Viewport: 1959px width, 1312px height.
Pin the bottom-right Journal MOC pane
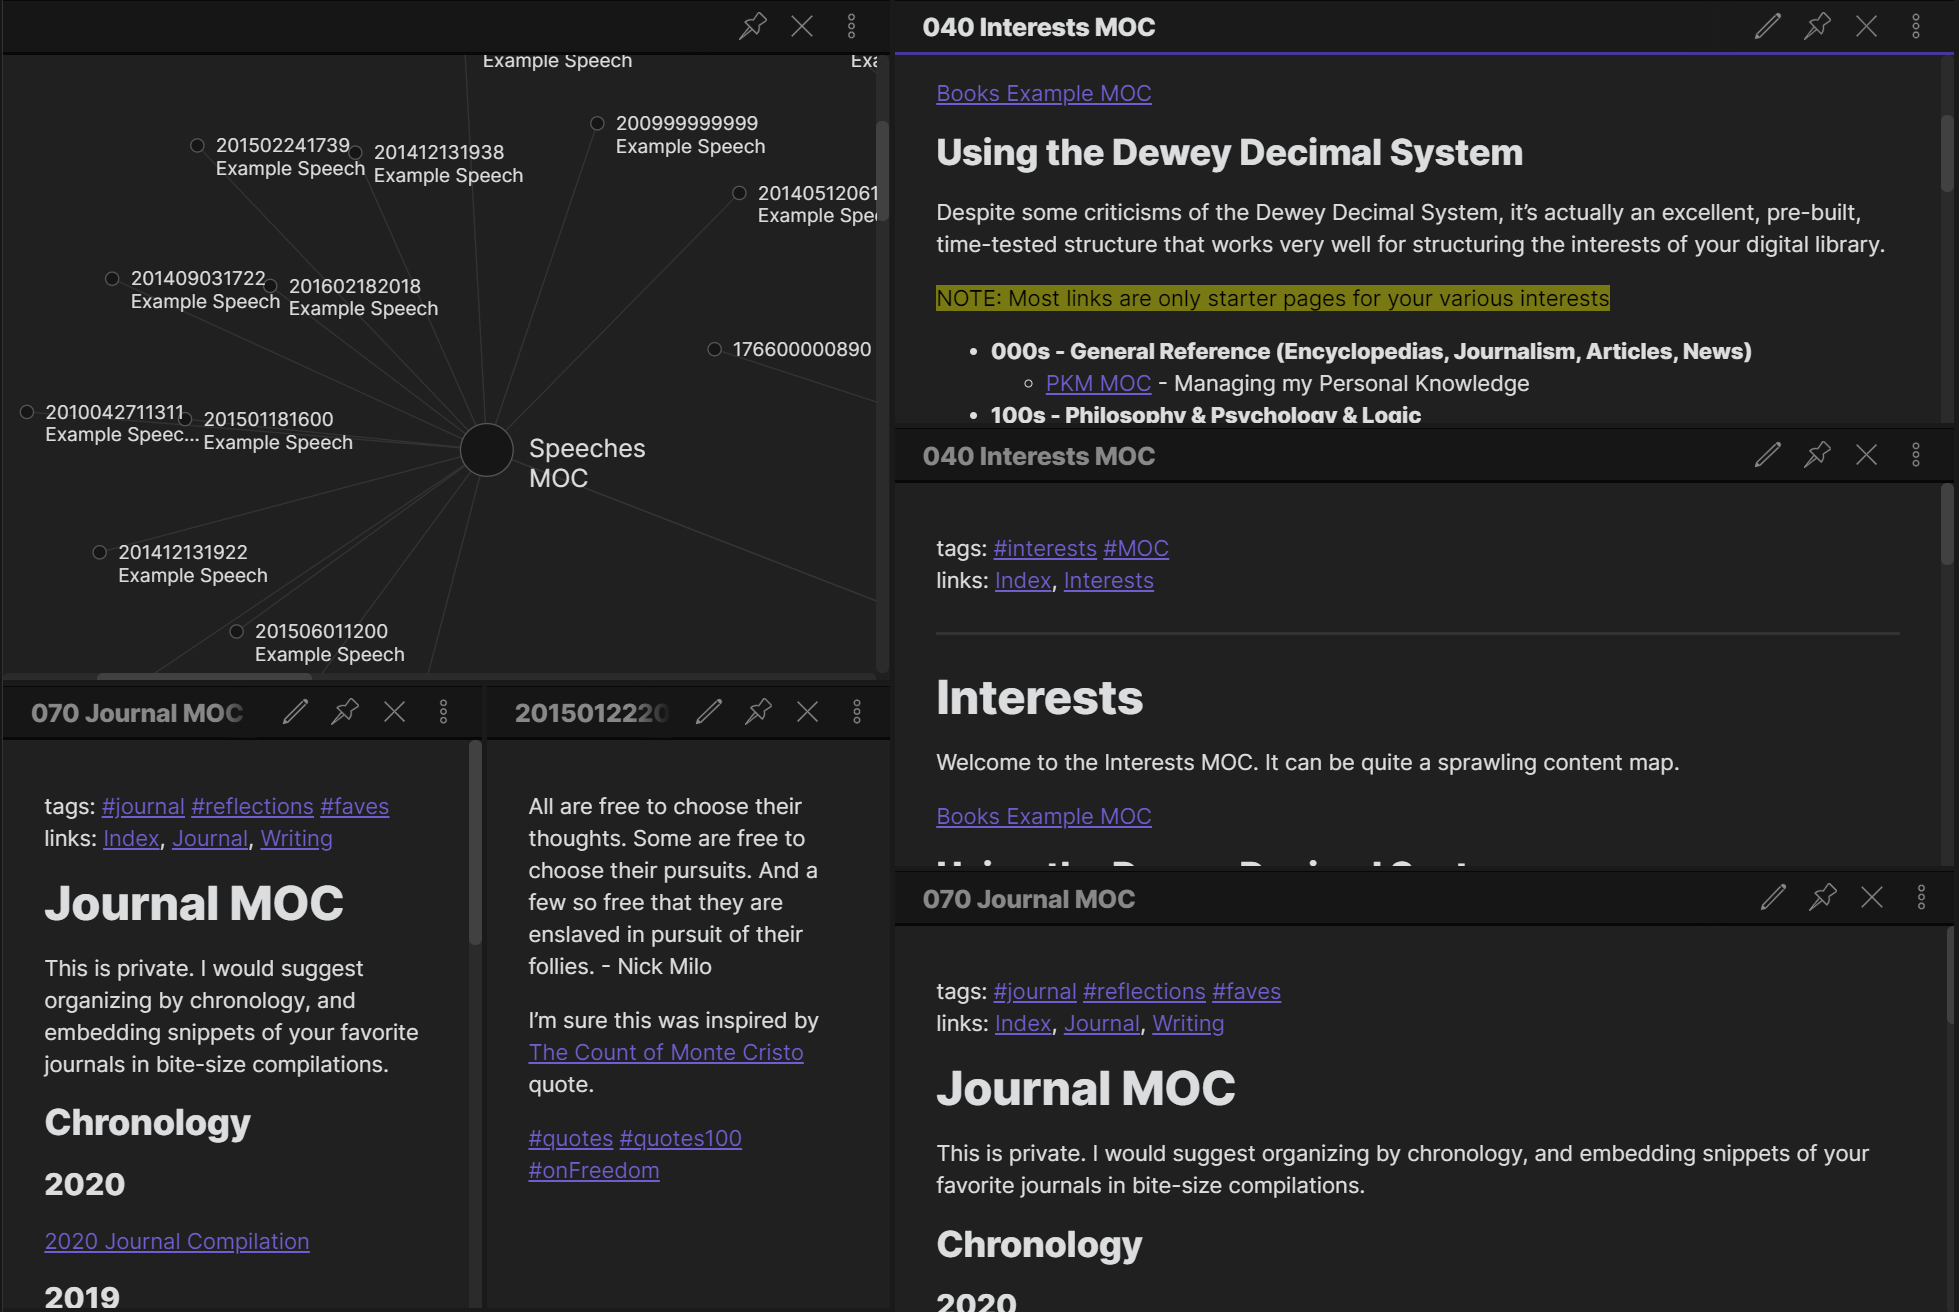click(x=1822, y=898)
